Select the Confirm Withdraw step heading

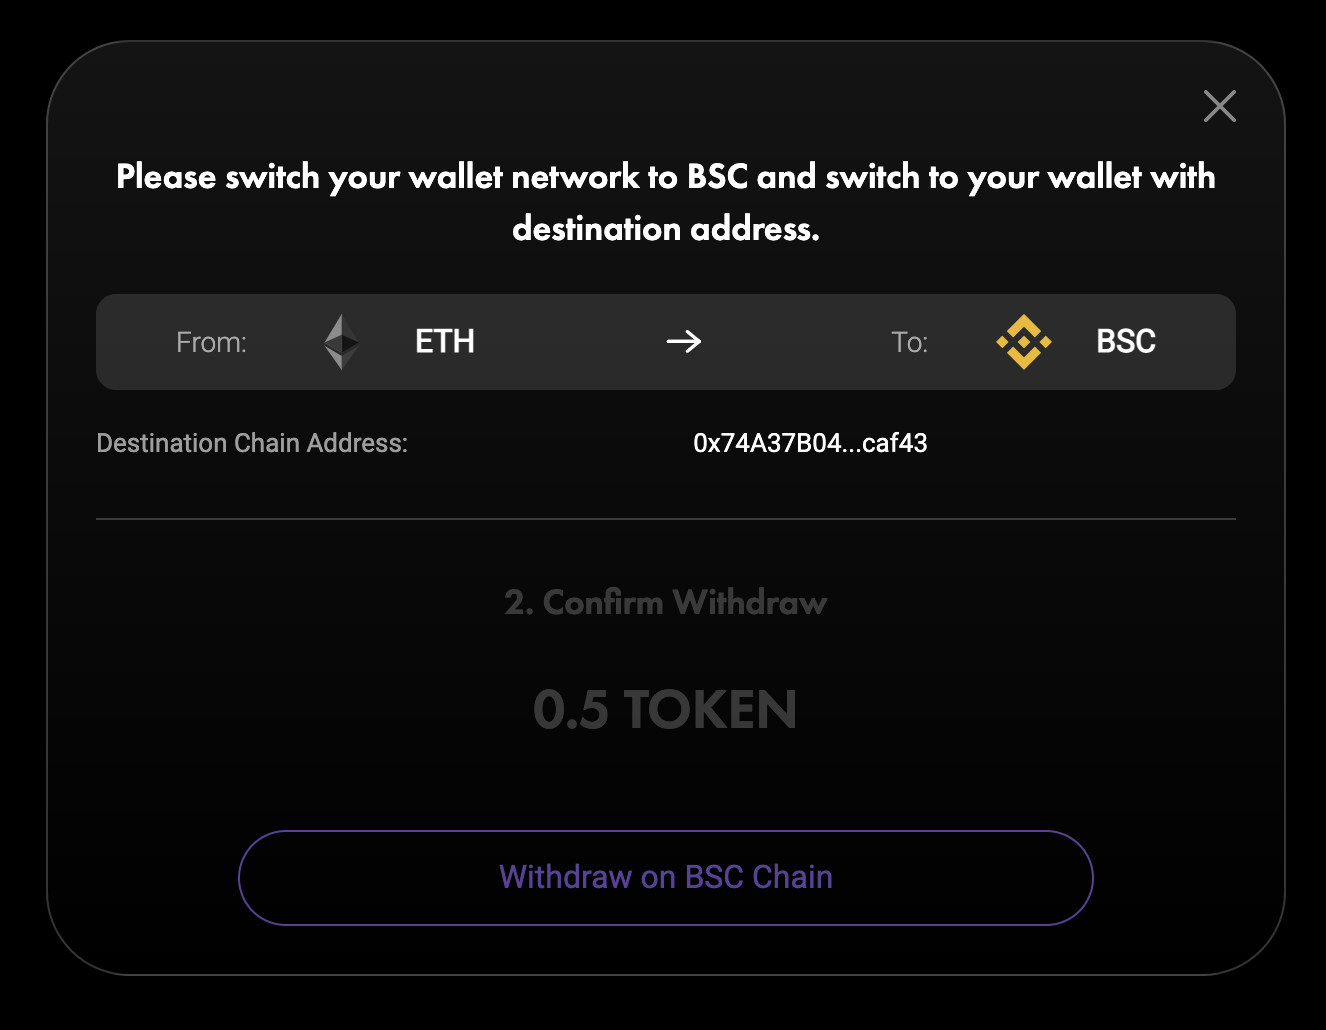[665, 602]
